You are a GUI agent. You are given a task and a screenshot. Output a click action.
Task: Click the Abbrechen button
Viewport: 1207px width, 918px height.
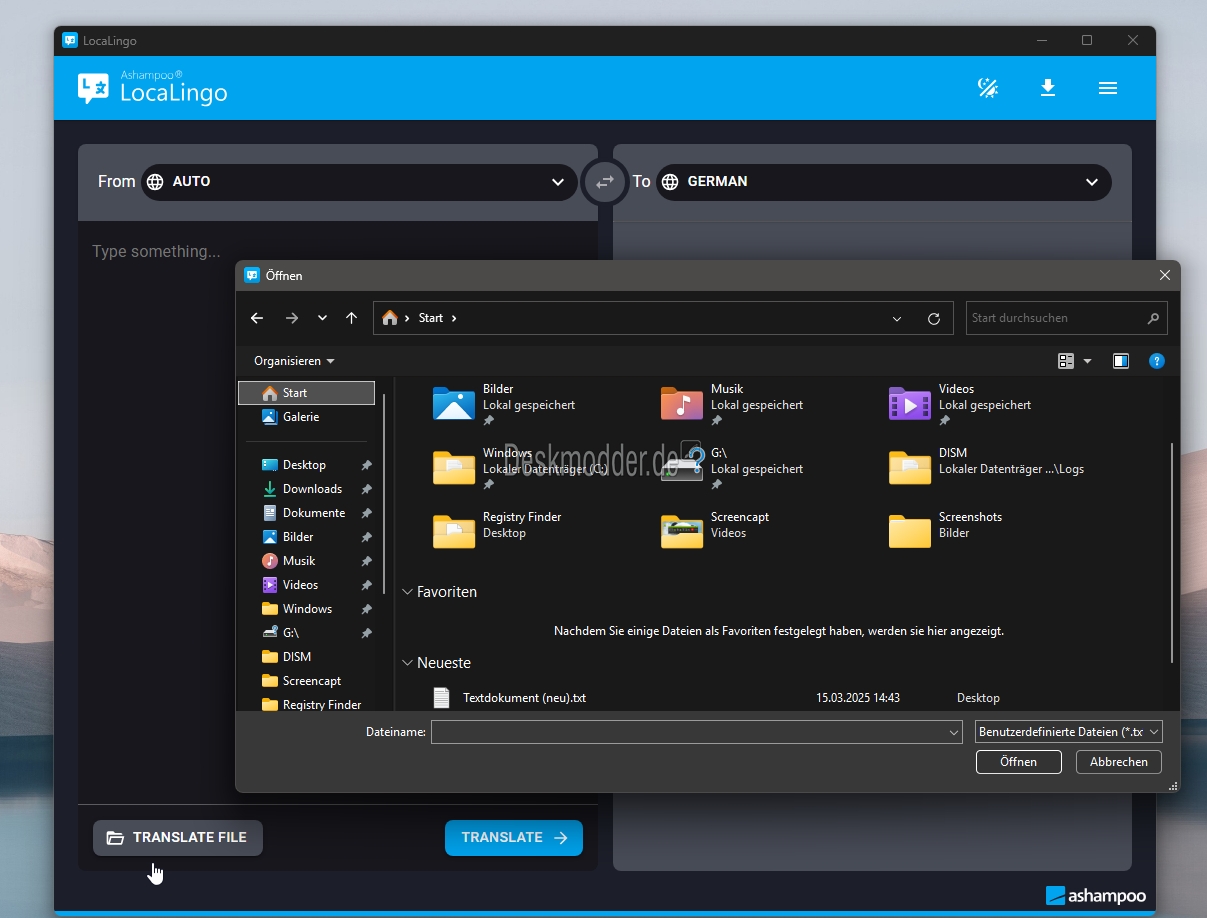coord(1118,762)
